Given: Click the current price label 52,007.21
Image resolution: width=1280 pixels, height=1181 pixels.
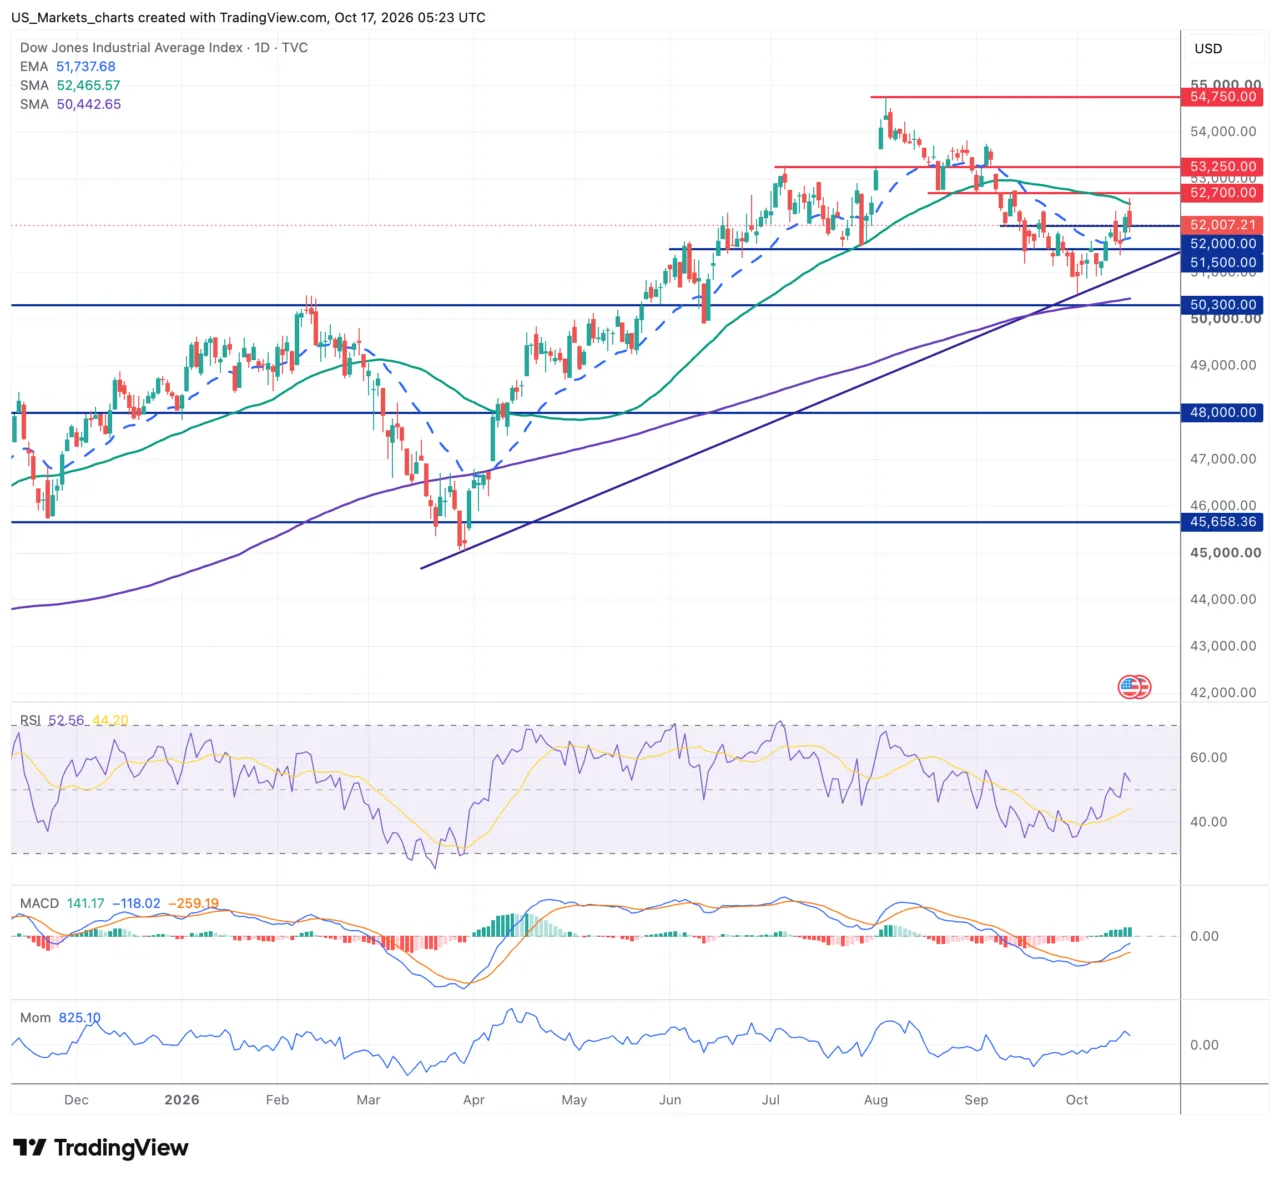Looking at the screenshot, I should [1222, 225].
